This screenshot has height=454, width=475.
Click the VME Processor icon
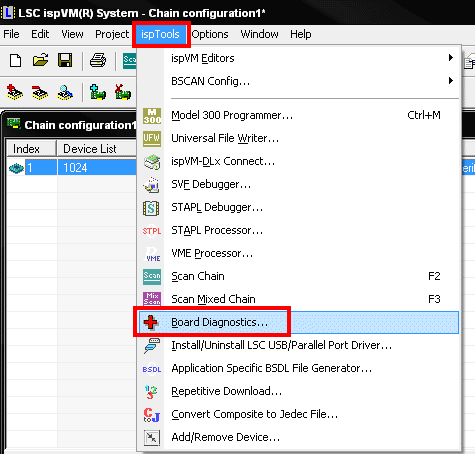pos(152,254)
